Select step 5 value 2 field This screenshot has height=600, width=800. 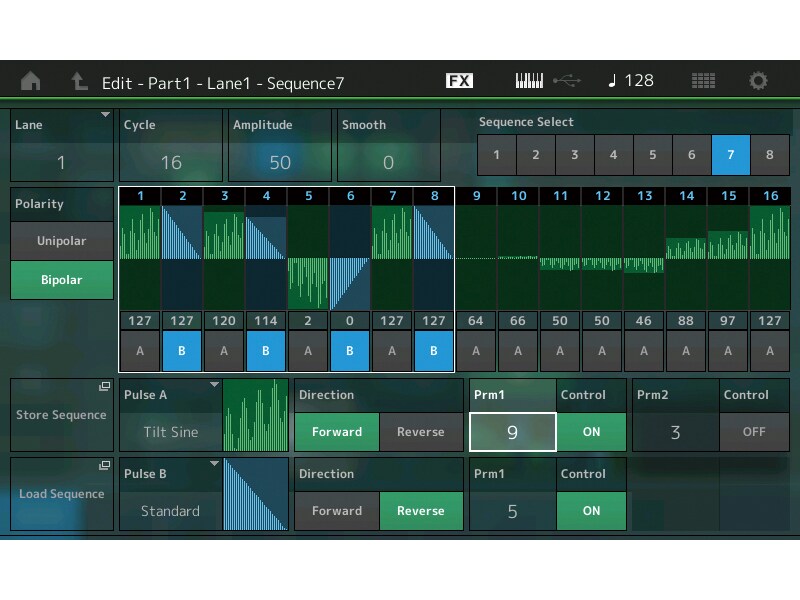tap(308, 321)
